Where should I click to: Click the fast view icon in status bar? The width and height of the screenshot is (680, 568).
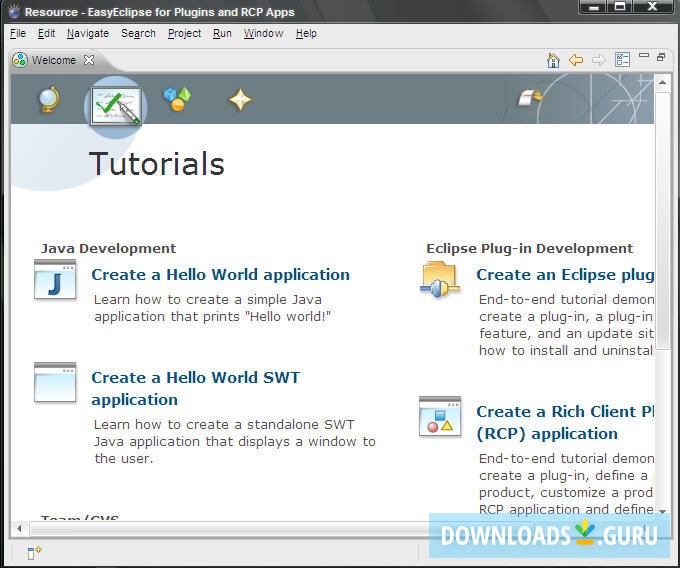click(34, 552)
